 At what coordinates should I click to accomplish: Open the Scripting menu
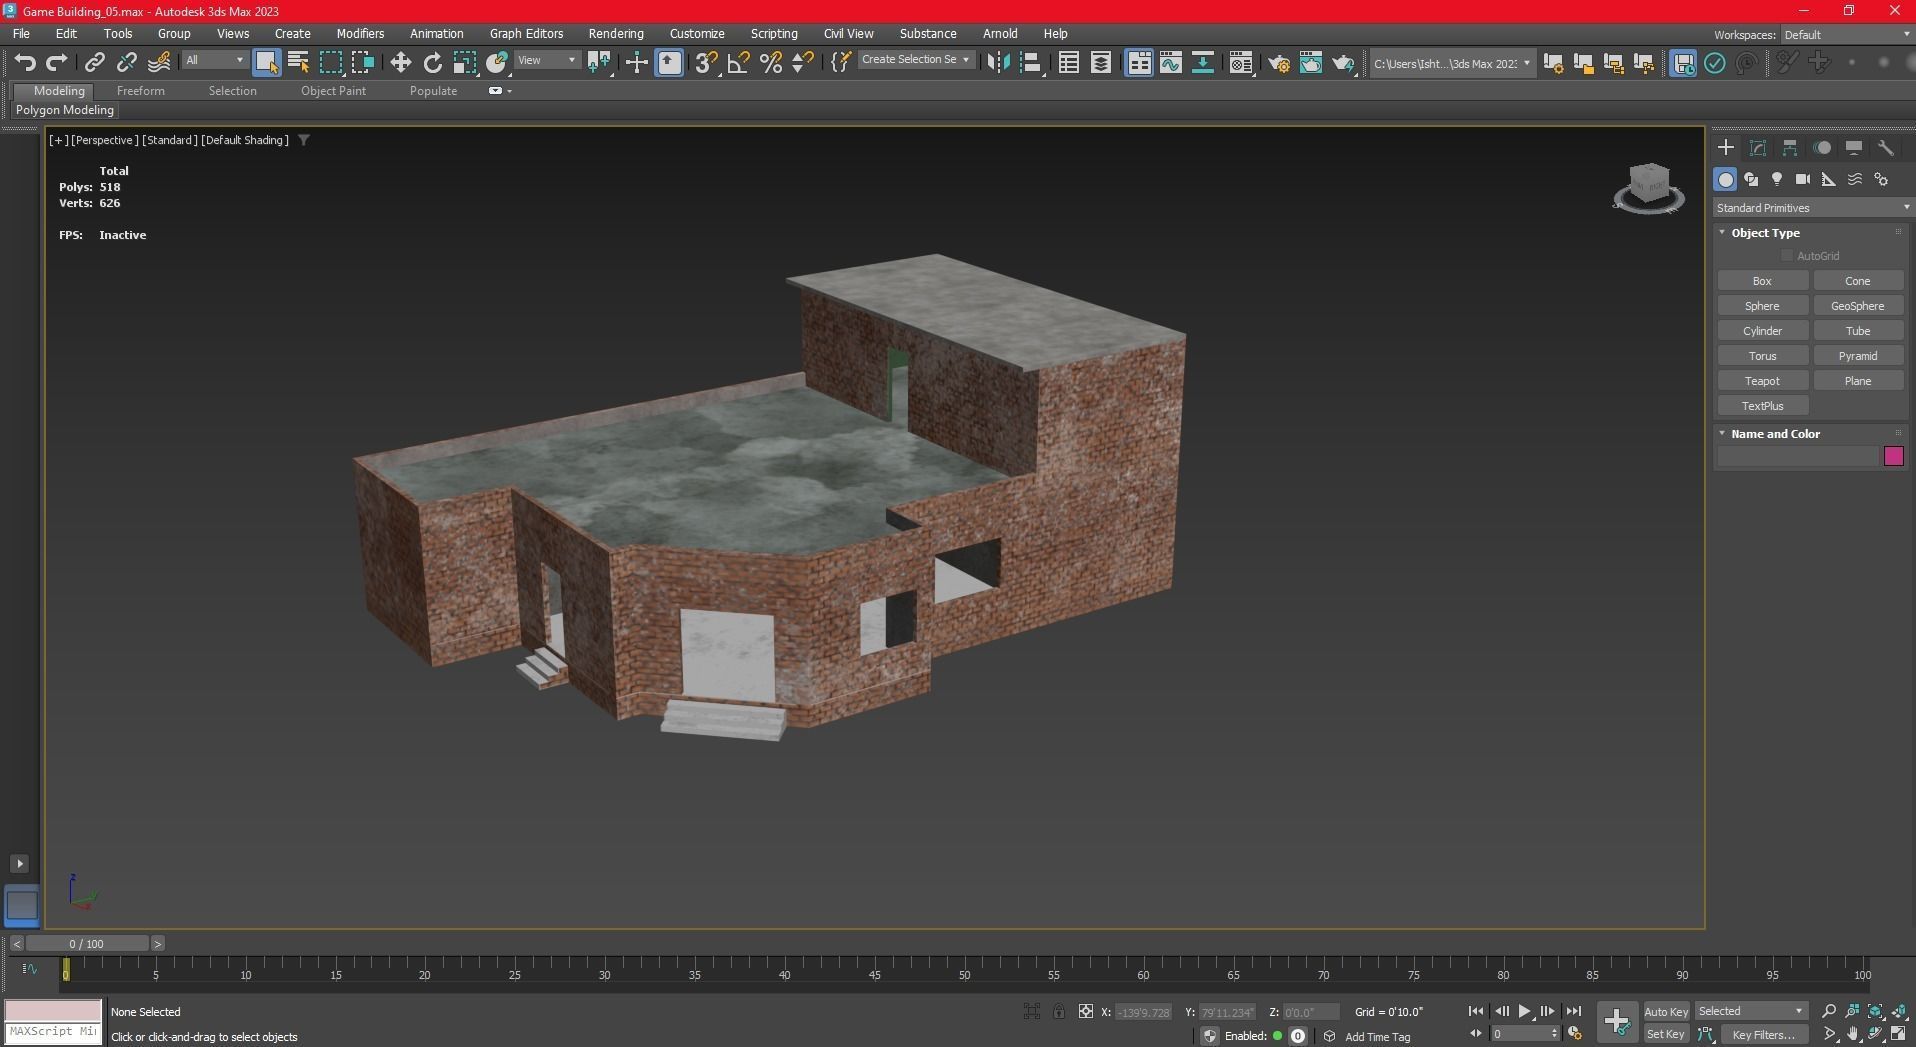pyautogui.click(x=774, y=34)
